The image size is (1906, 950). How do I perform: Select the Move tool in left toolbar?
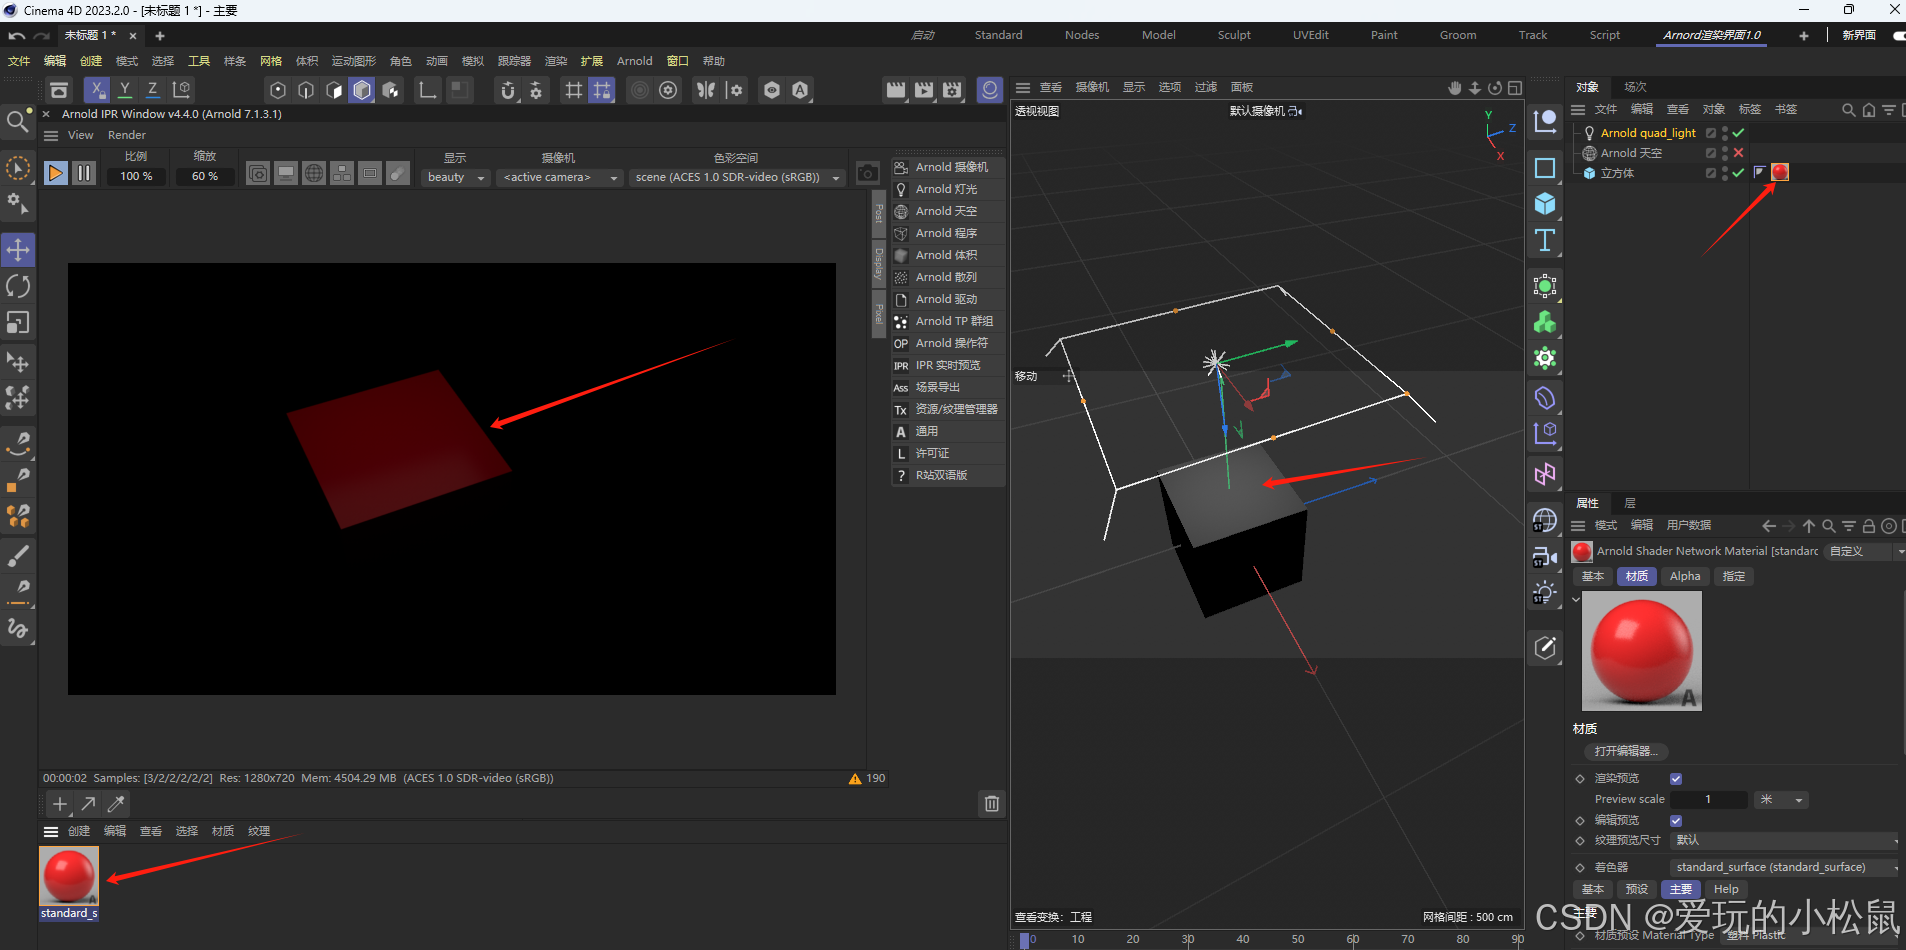pyautogui.click(x=18, y=249)
